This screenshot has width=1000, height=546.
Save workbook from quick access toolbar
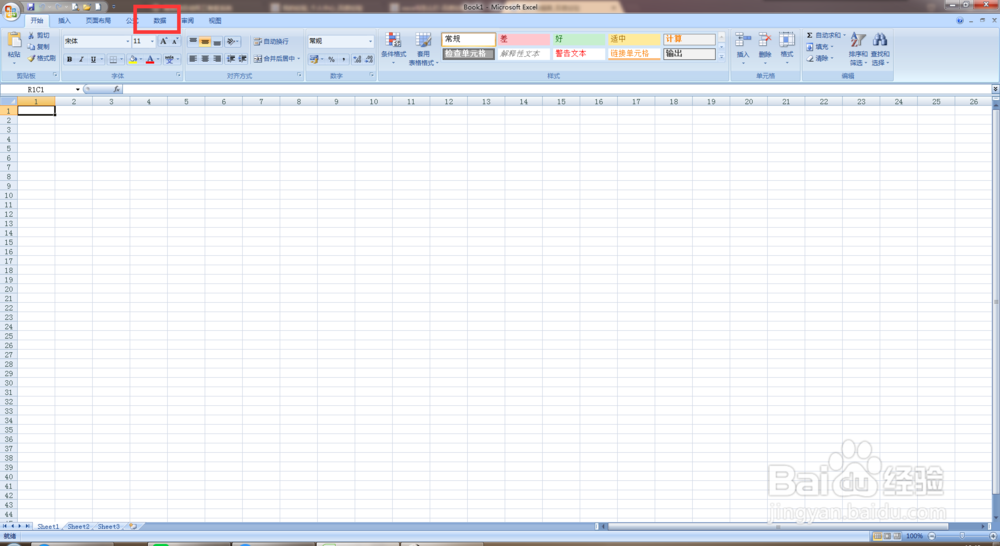31,7
